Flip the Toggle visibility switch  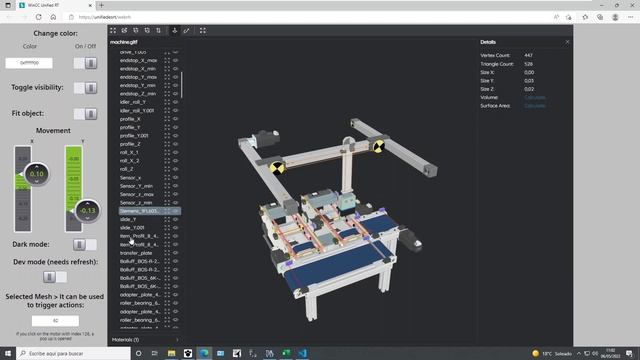pos(85,88)
